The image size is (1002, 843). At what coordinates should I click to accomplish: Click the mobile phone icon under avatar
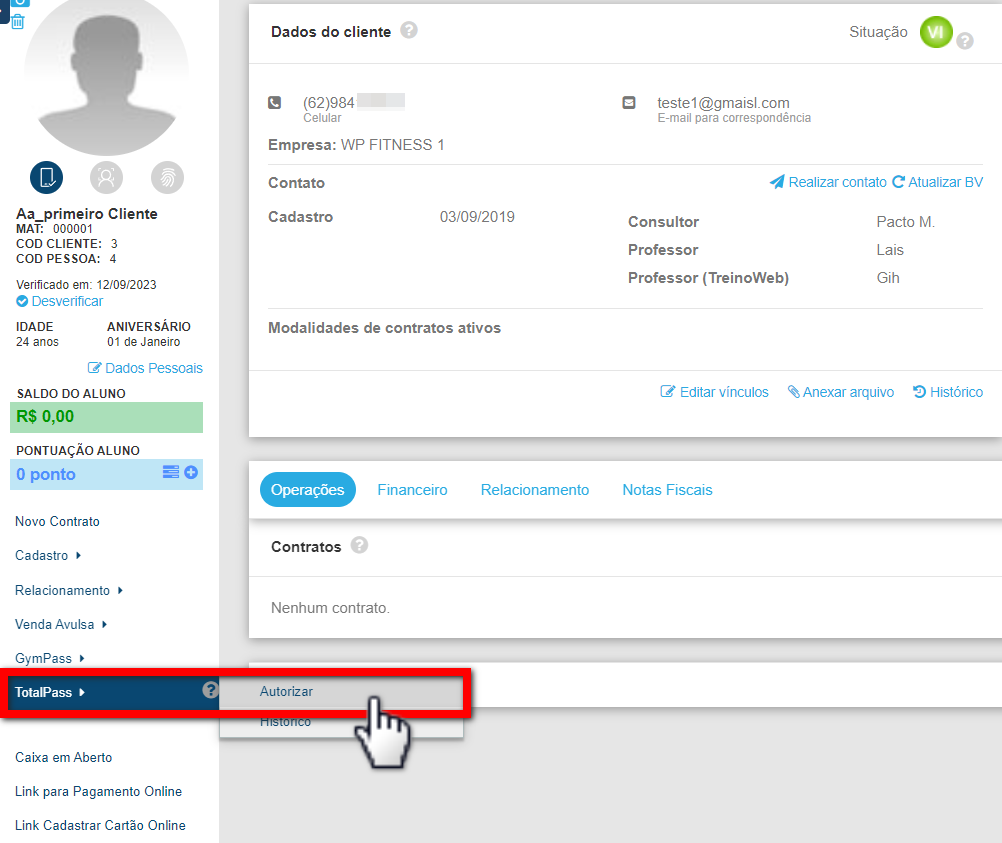click(46, 177)
